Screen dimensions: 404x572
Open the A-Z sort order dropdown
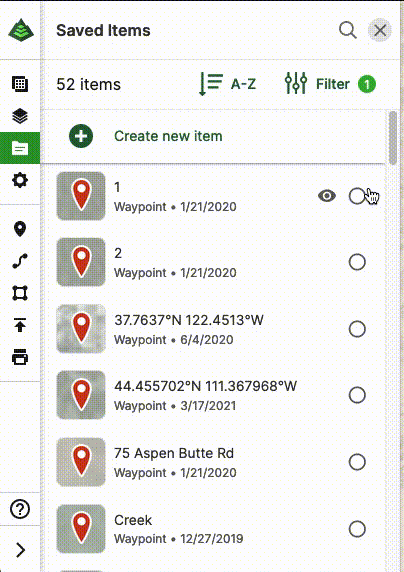point(227,84)
